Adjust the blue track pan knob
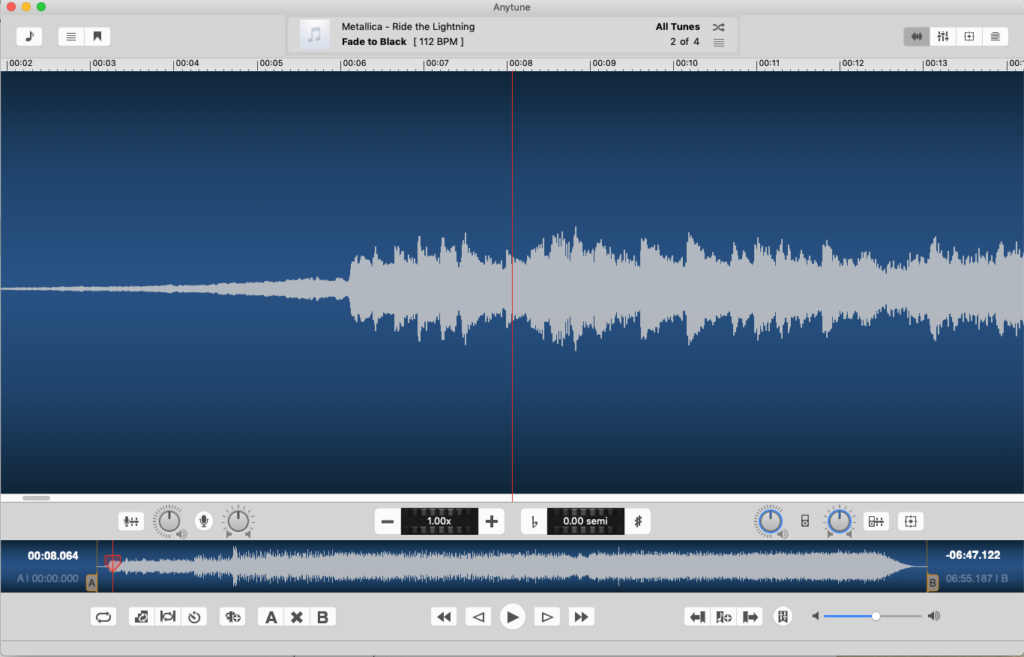 point(839,521)
